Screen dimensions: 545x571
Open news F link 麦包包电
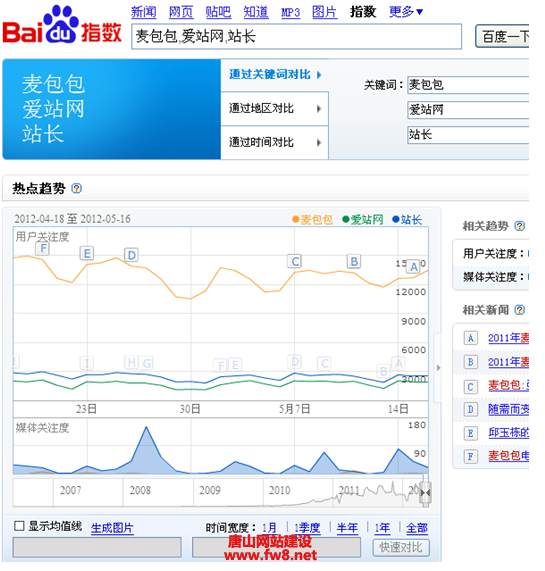pyautogui.click(x=508, y=456)
